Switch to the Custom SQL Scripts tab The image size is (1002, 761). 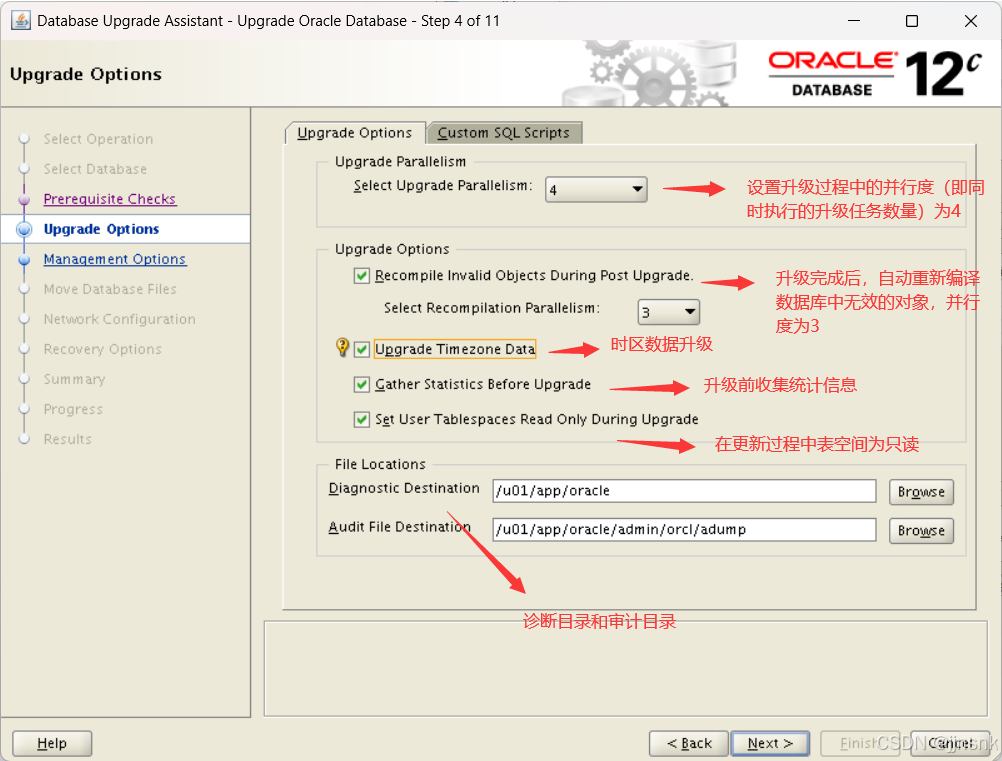click(x=504, y=132)
